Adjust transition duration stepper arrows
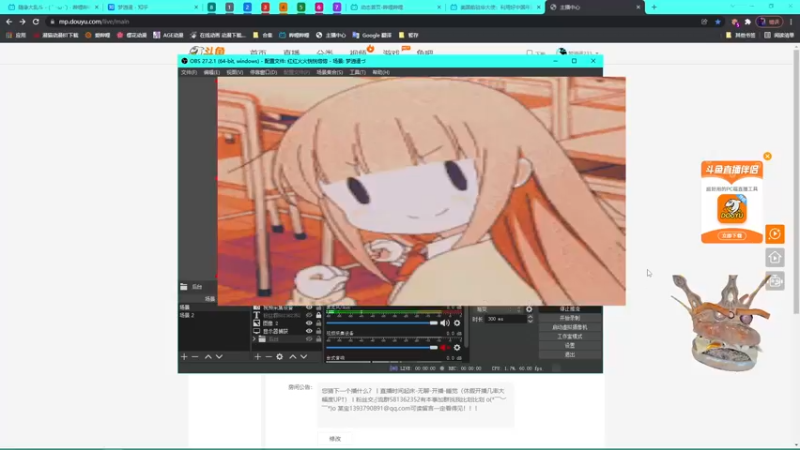 (x=530, y=319)
